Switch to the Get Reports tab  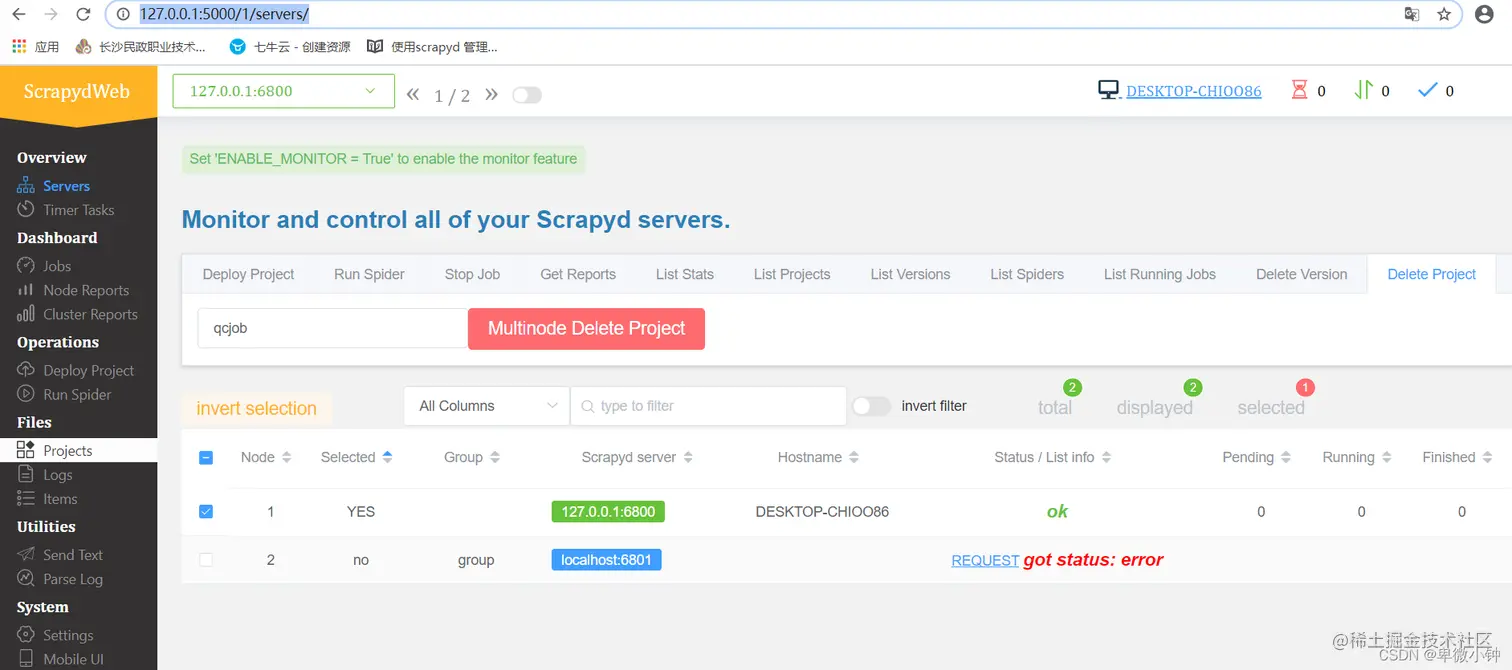pyautogui.click(x=578, y=274)
